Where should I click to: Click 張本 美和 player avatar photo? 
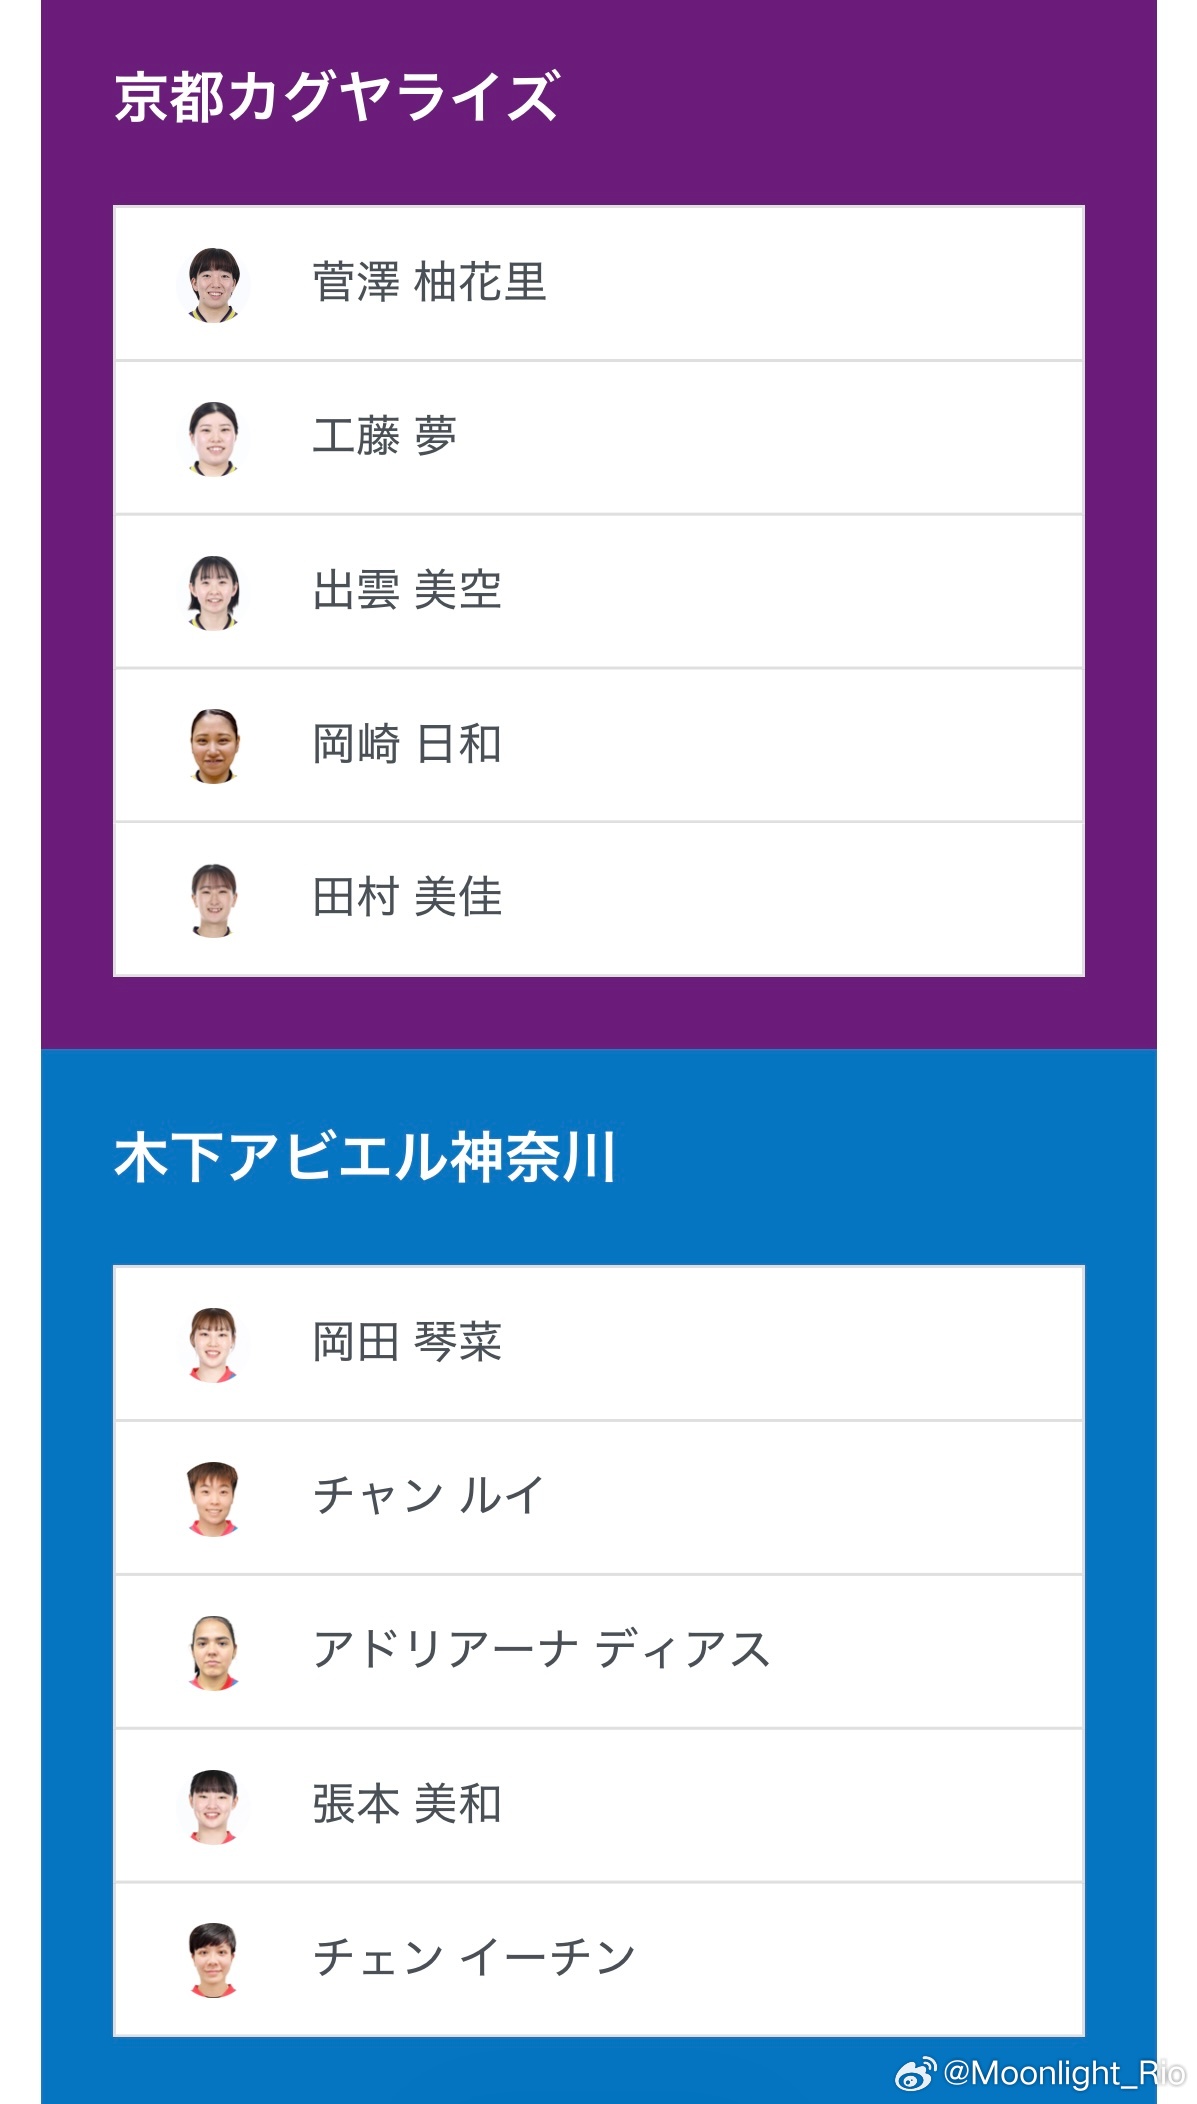(x=214, y=1806)
